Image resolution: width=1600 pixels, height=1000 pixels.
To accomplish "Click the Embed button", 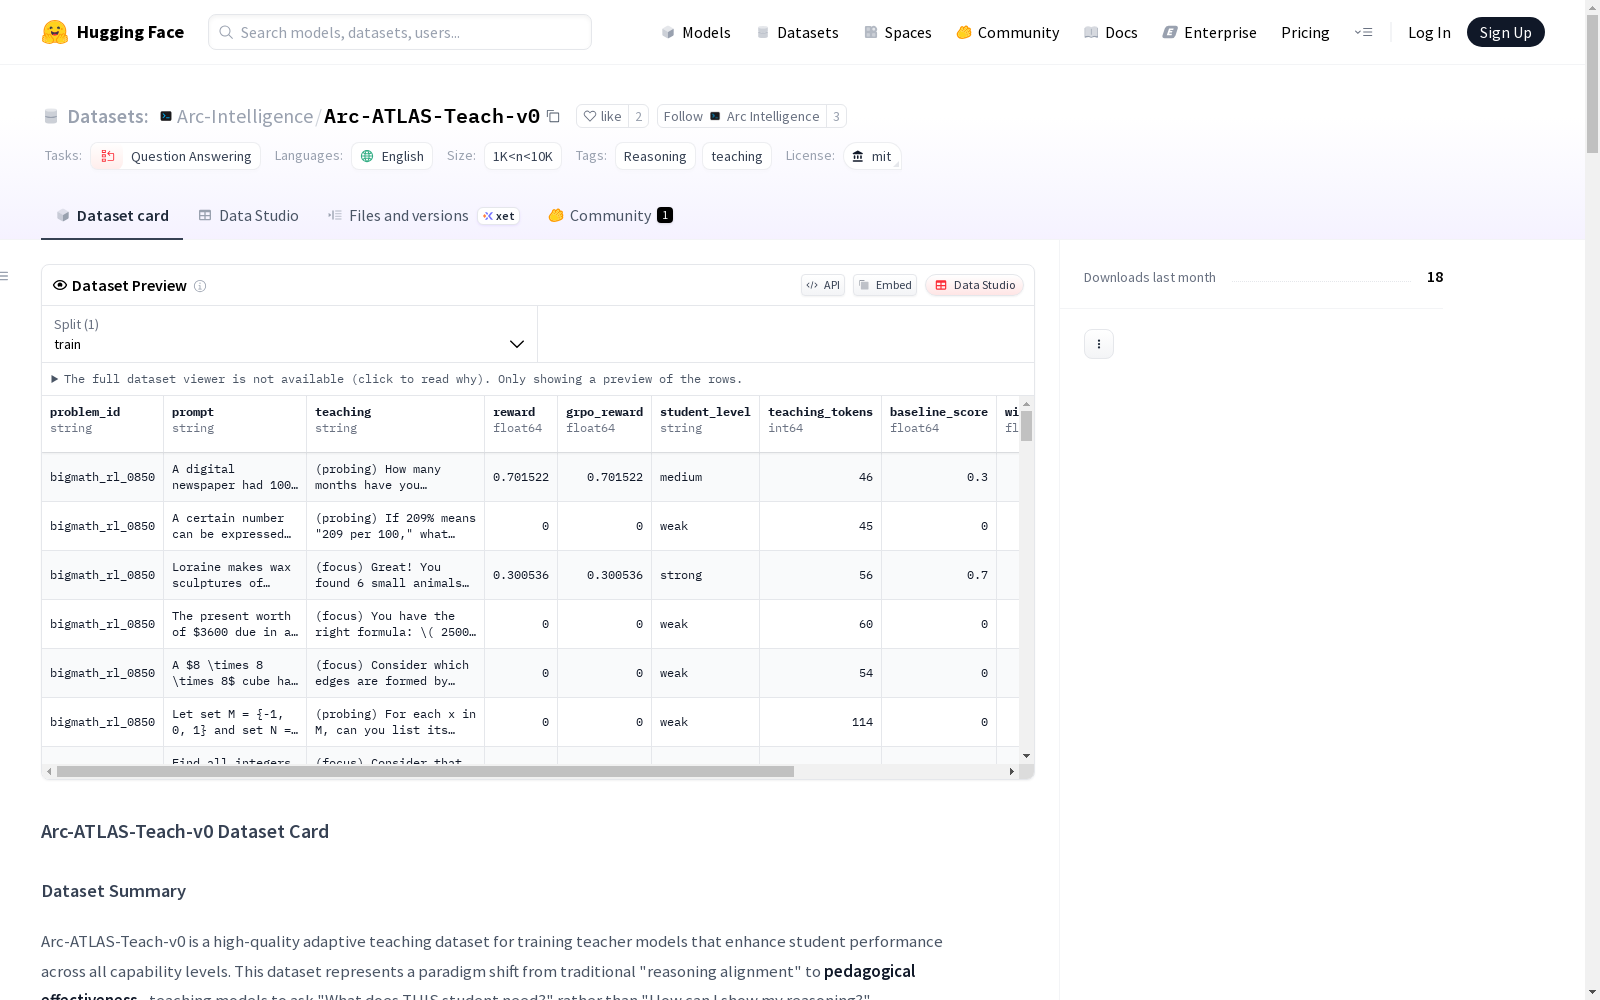I will [x=885, y=285].
